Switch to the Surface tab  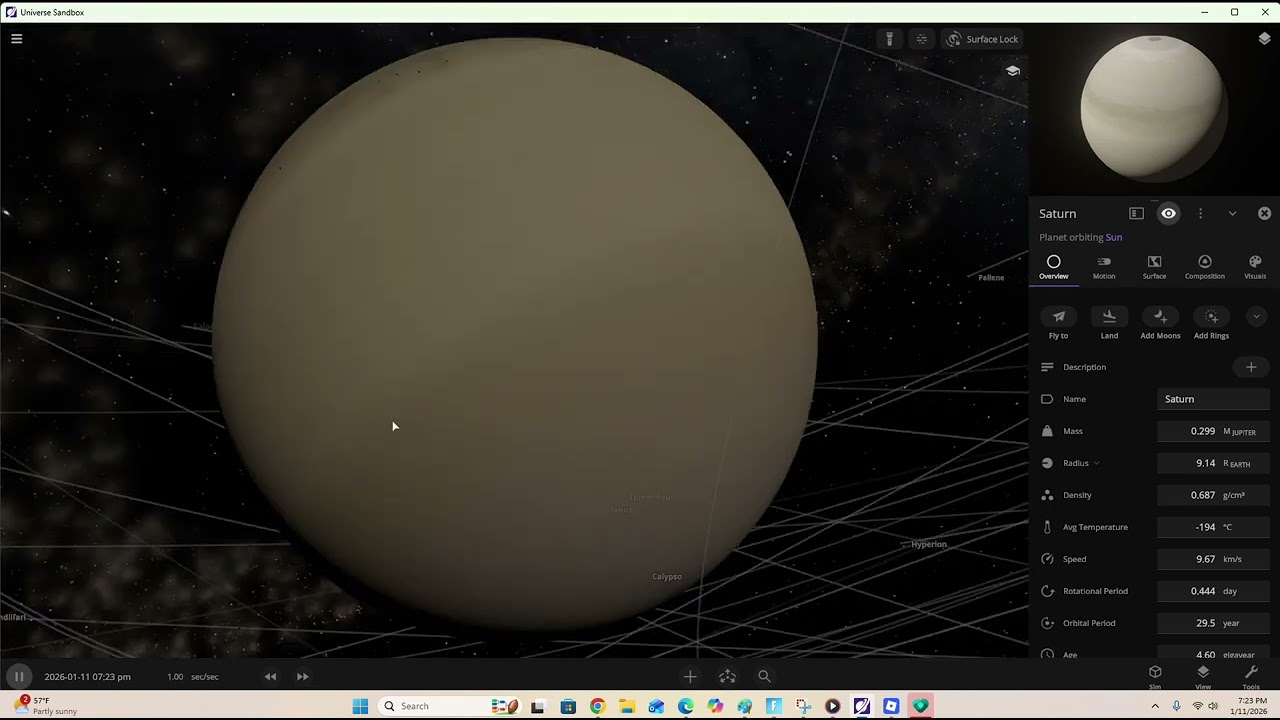coord(1154,267)
